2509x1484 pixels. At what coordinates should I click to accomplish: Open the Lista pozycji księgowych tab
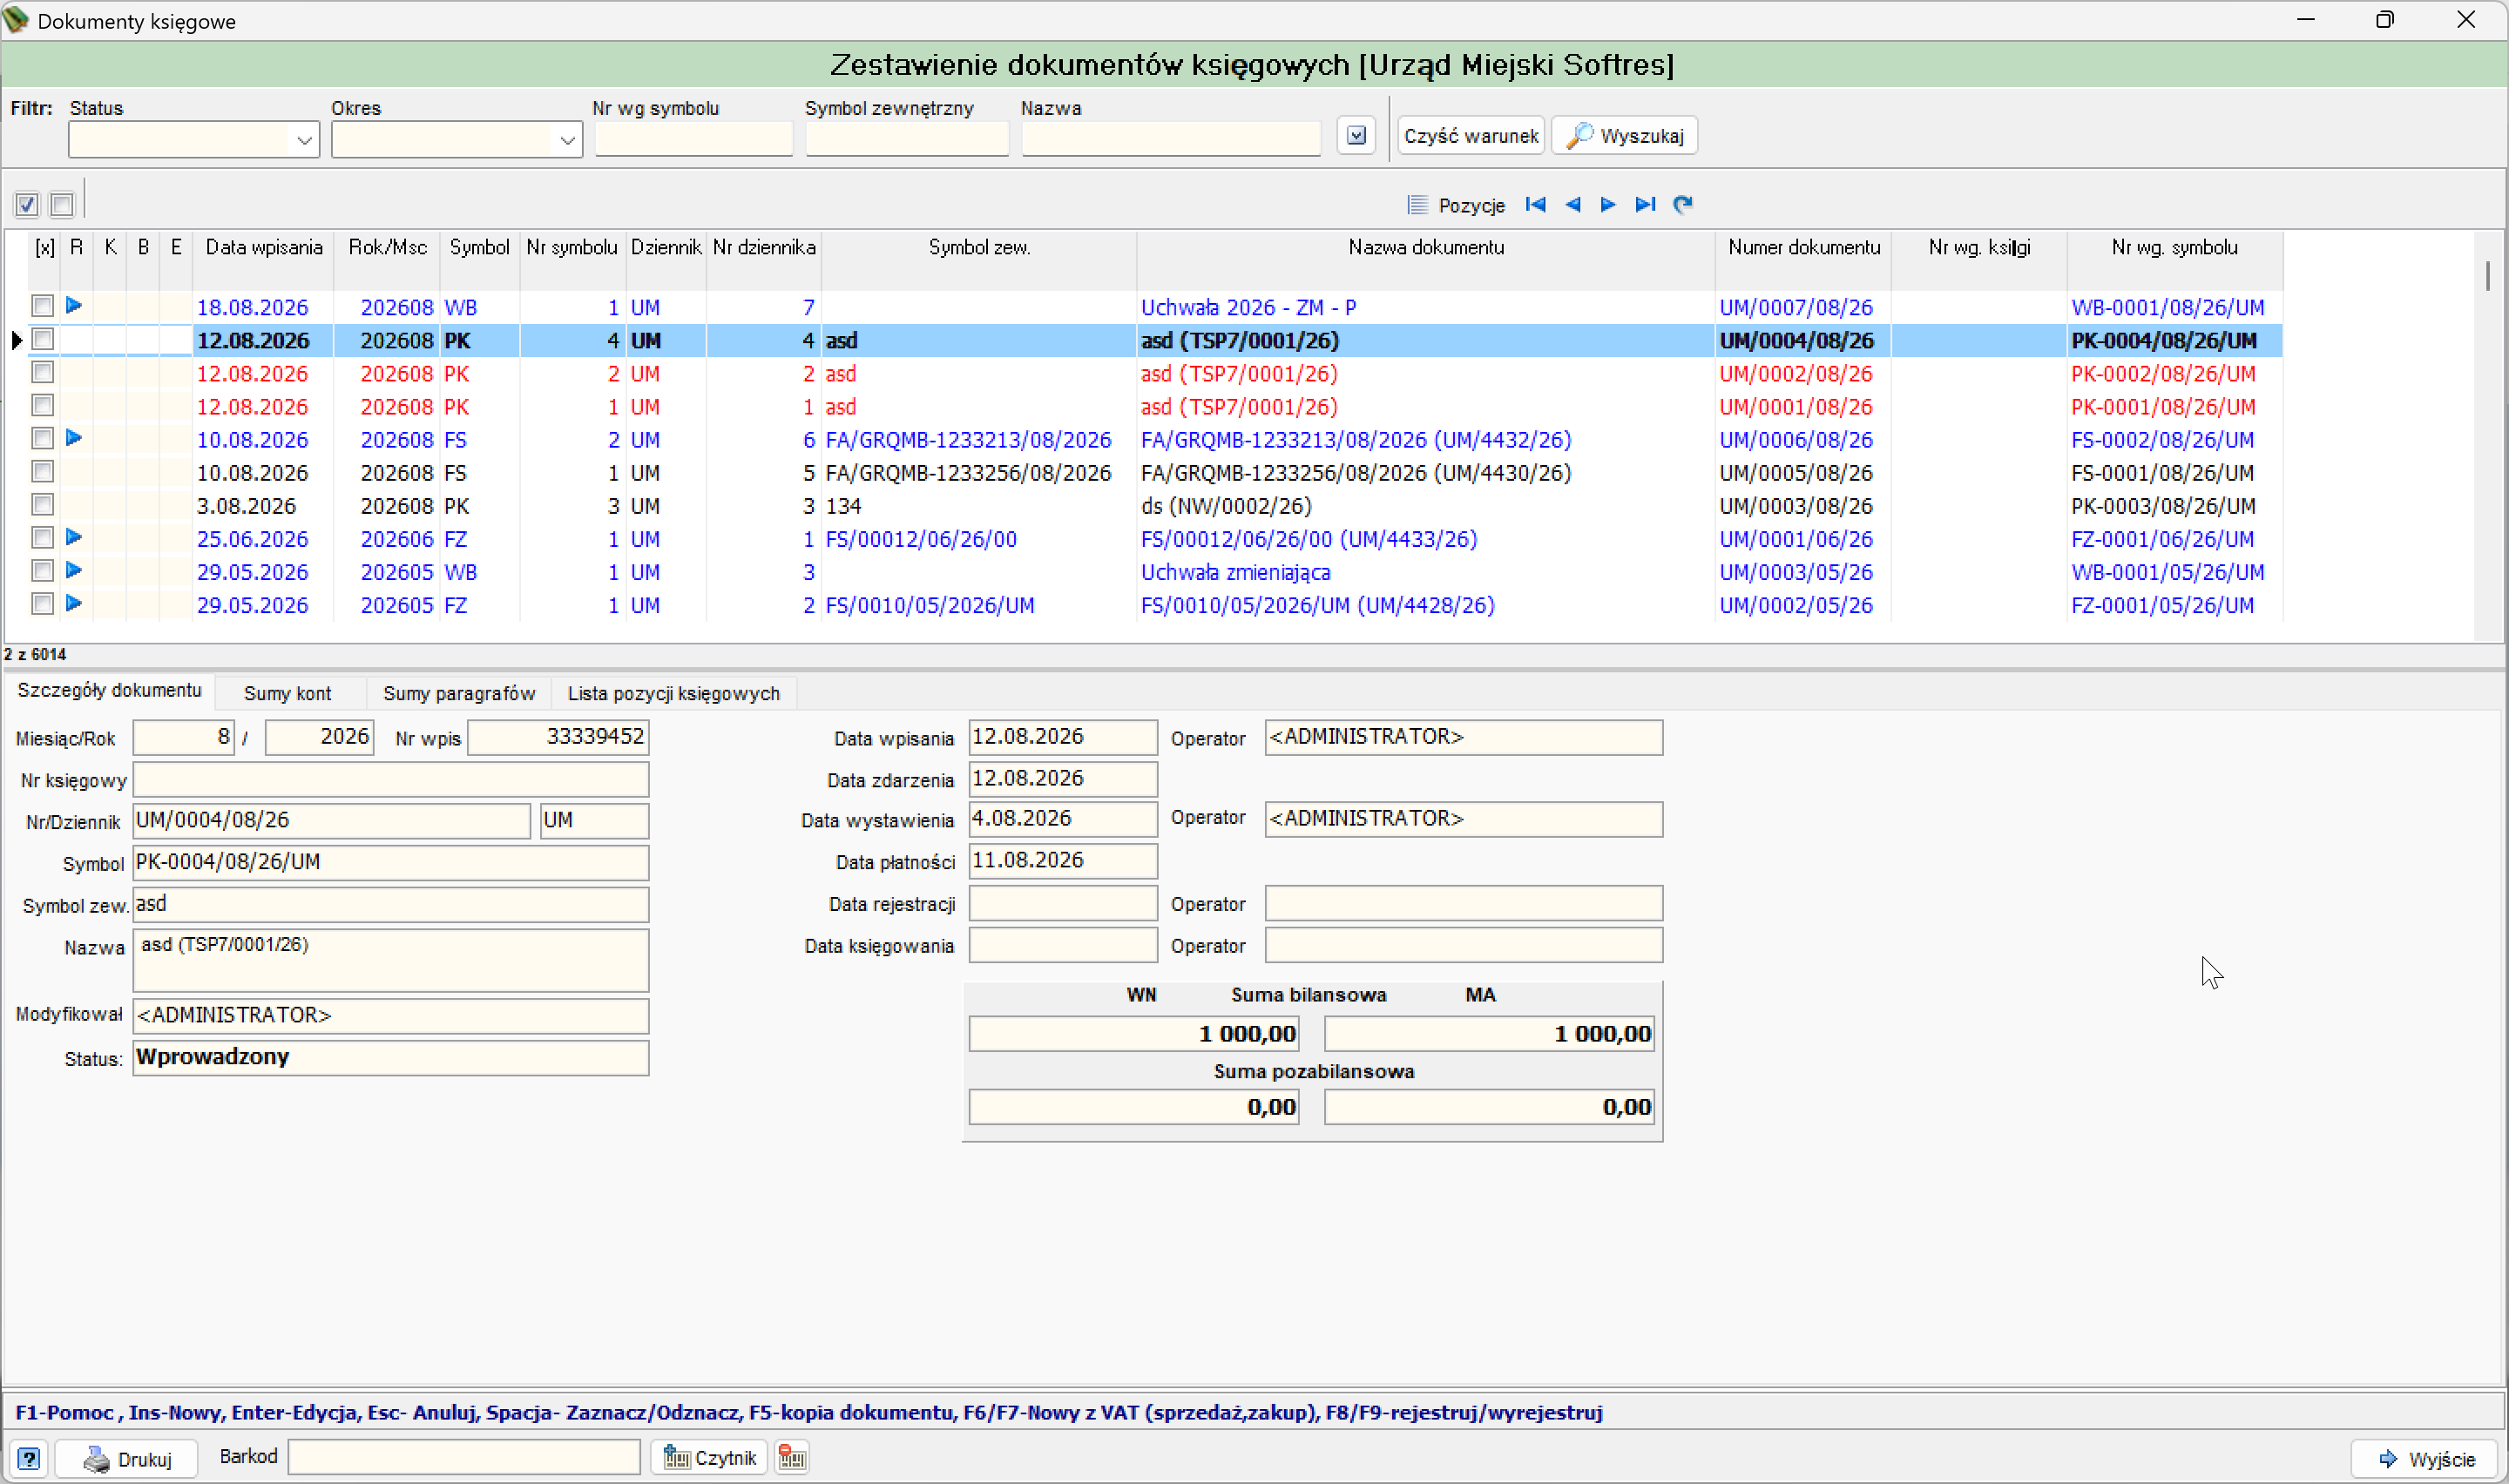coord(674,694)
